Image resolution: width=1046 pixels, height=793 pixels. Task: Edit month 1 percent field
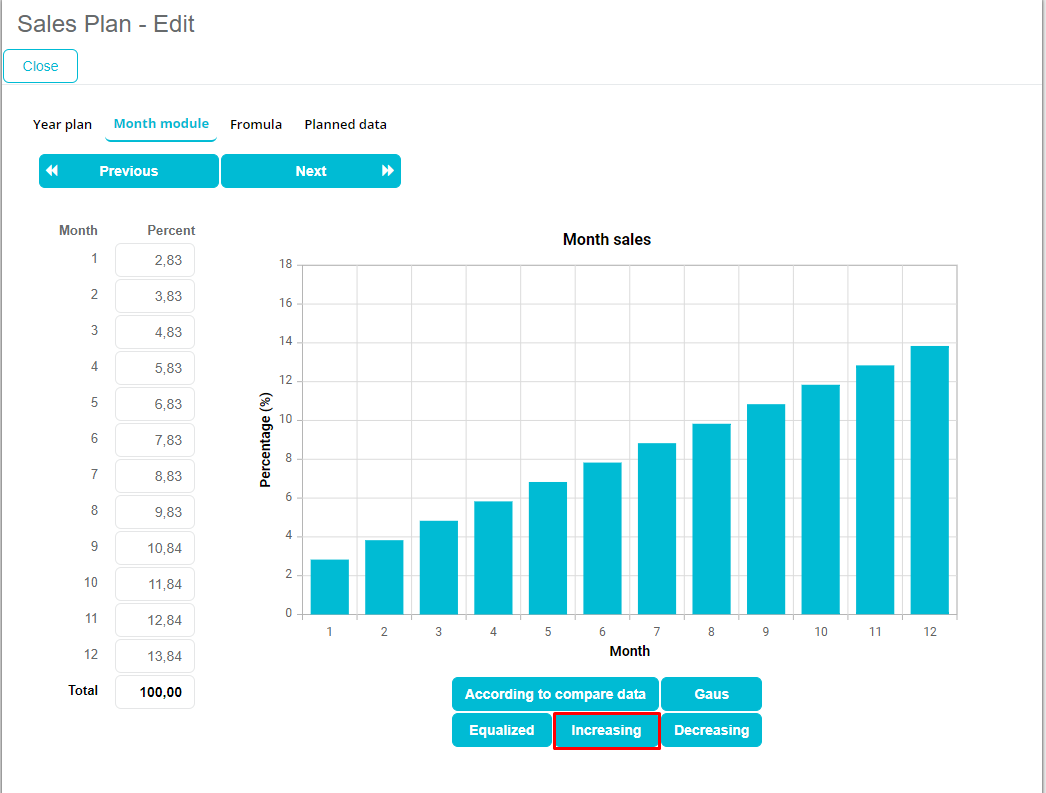tap(155, 260)
